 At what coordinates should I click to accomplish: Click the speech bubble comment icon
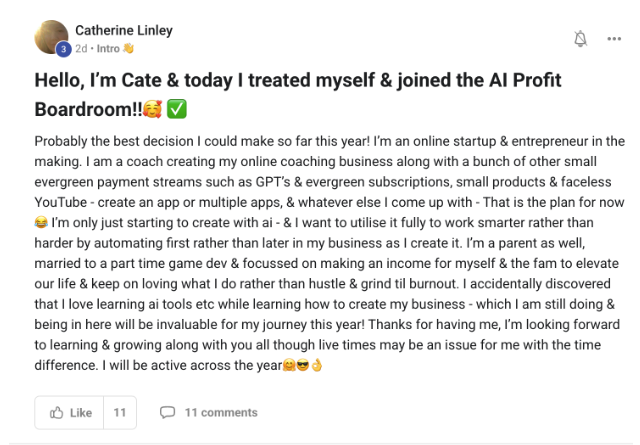coord(168,412)
